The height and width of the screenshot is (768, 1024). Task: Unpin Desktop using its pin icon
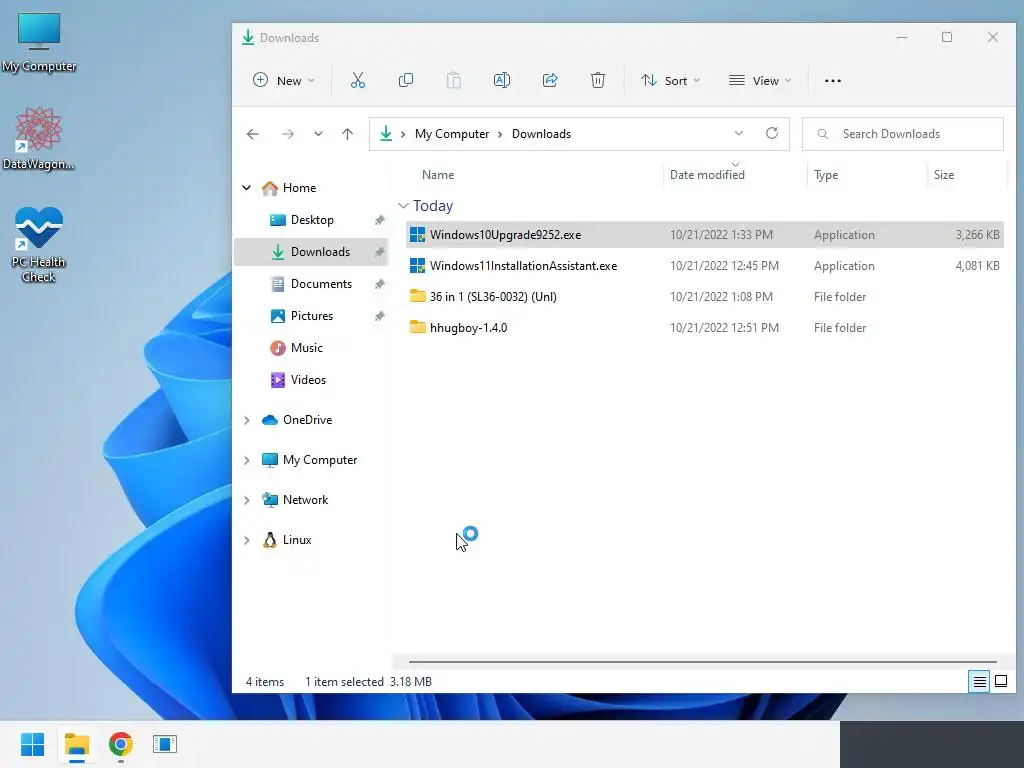coord(379,220)
